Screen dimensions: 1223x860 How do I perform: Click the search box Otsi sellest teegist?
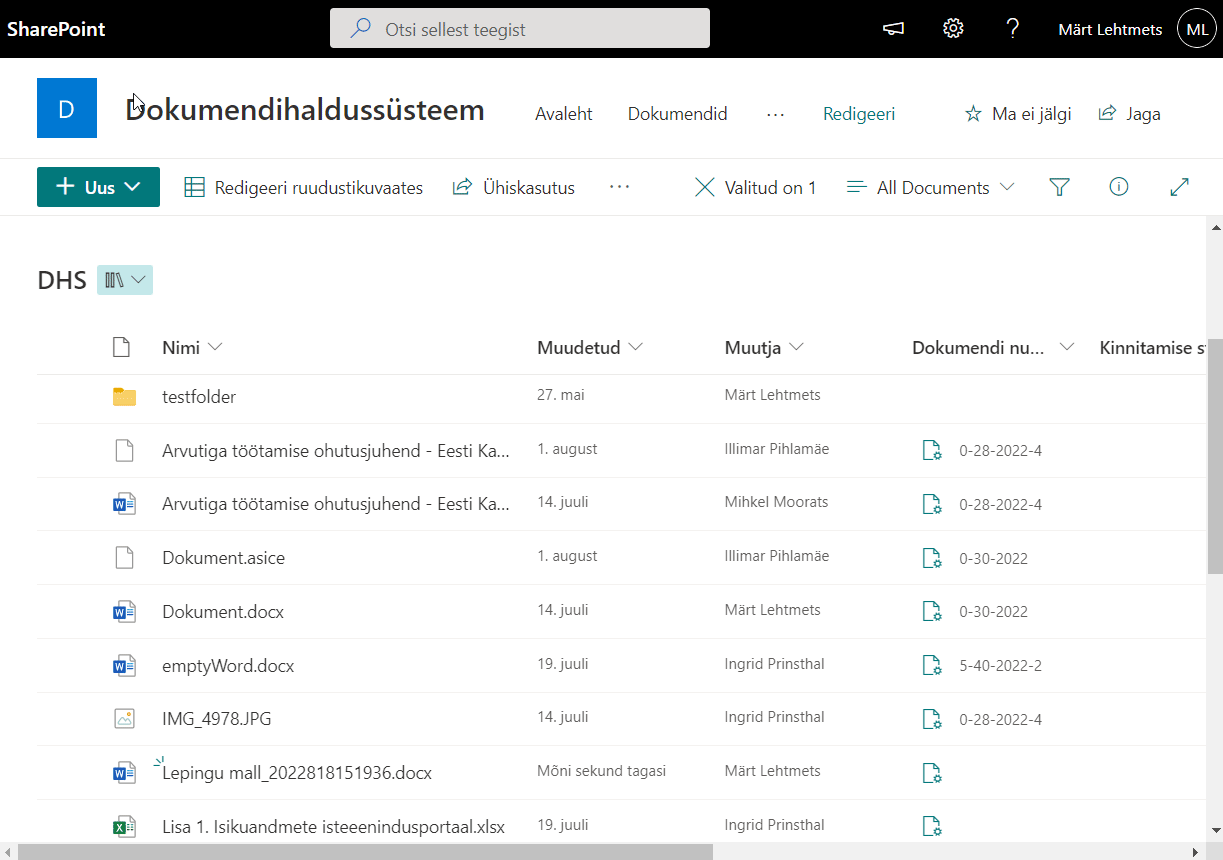coord(520,29)
